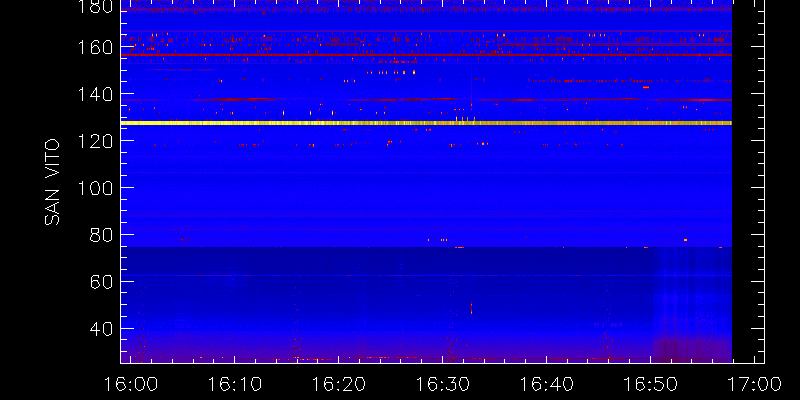Click the 16:40 time axis label
Screen dimensions: 800x400
point(546,384)
